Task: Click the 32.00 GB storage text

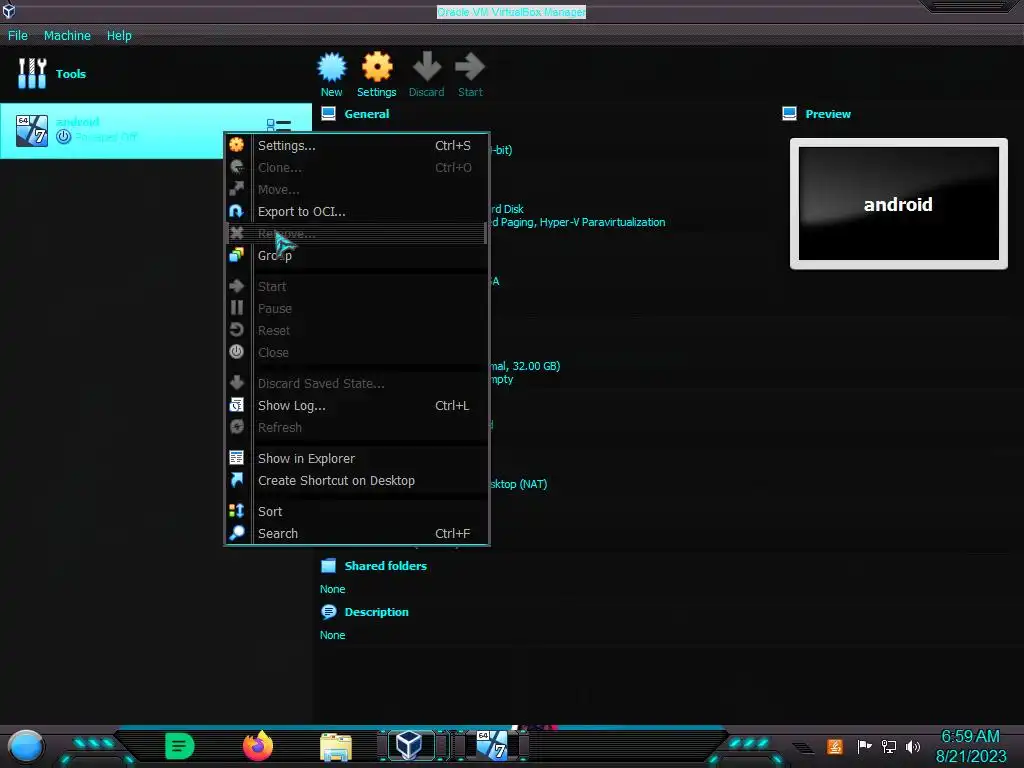Action: coord(536,366)
